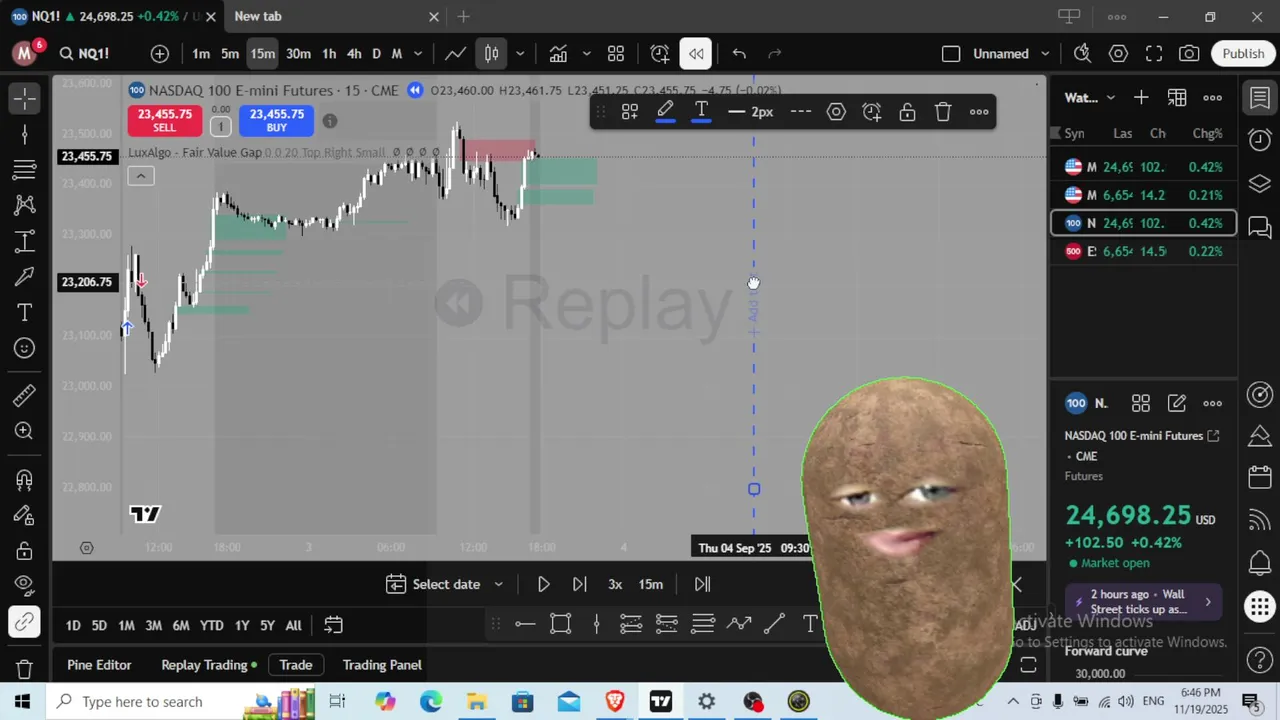Take a chart snapshot with the camera
The height and width of the screenshot is (720, 1280).
pyautogui.click(x=1189, y=54)
